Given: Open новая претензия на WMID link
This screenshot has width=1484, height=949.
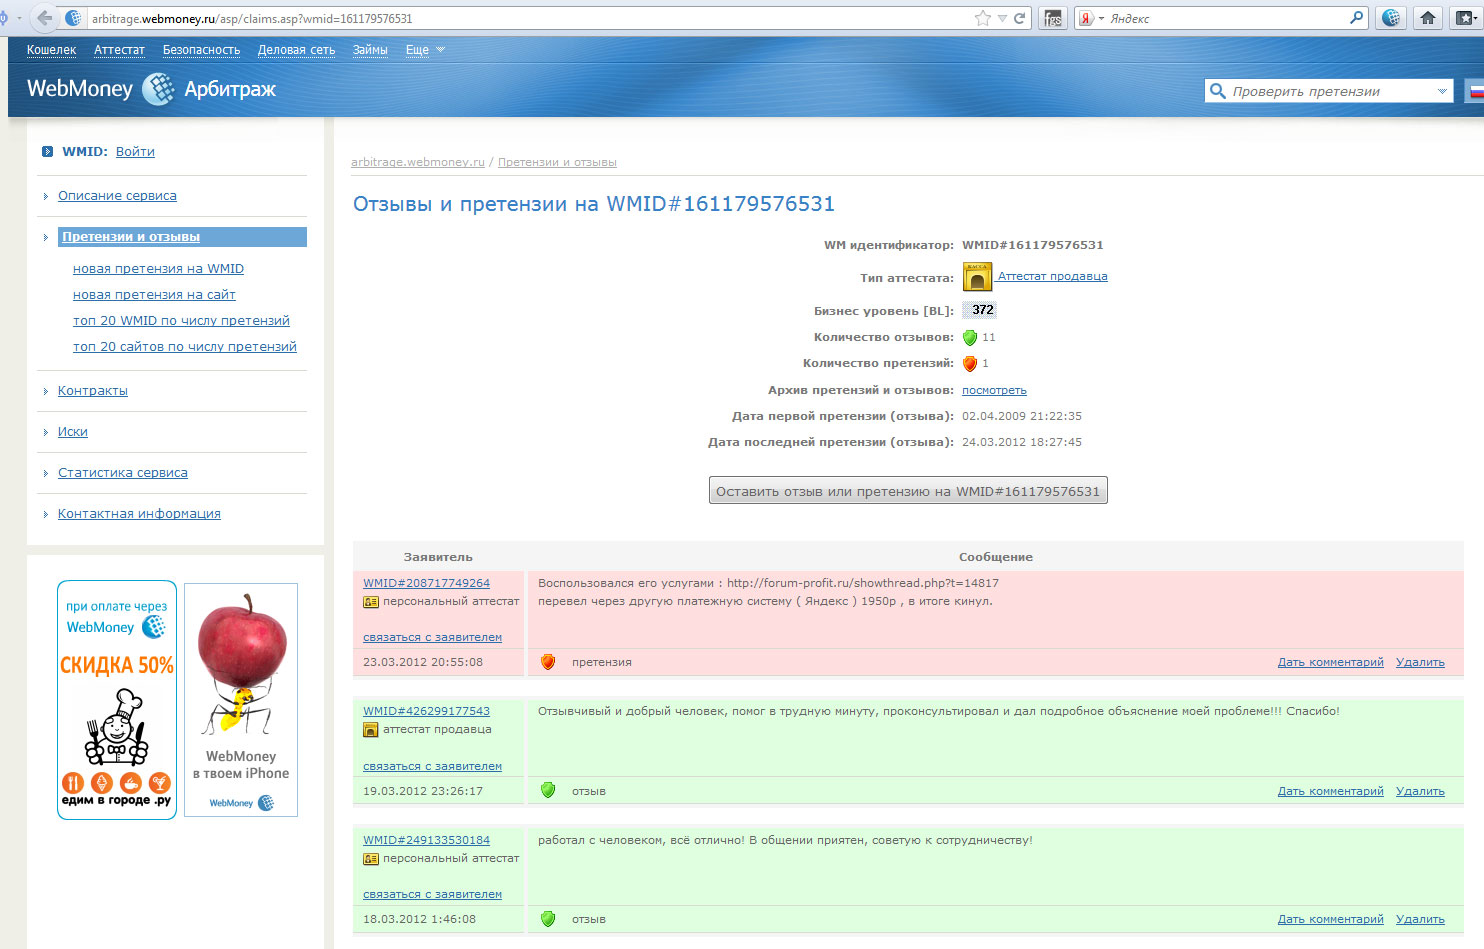Looking at the screenshot, I should coord(158,269).
